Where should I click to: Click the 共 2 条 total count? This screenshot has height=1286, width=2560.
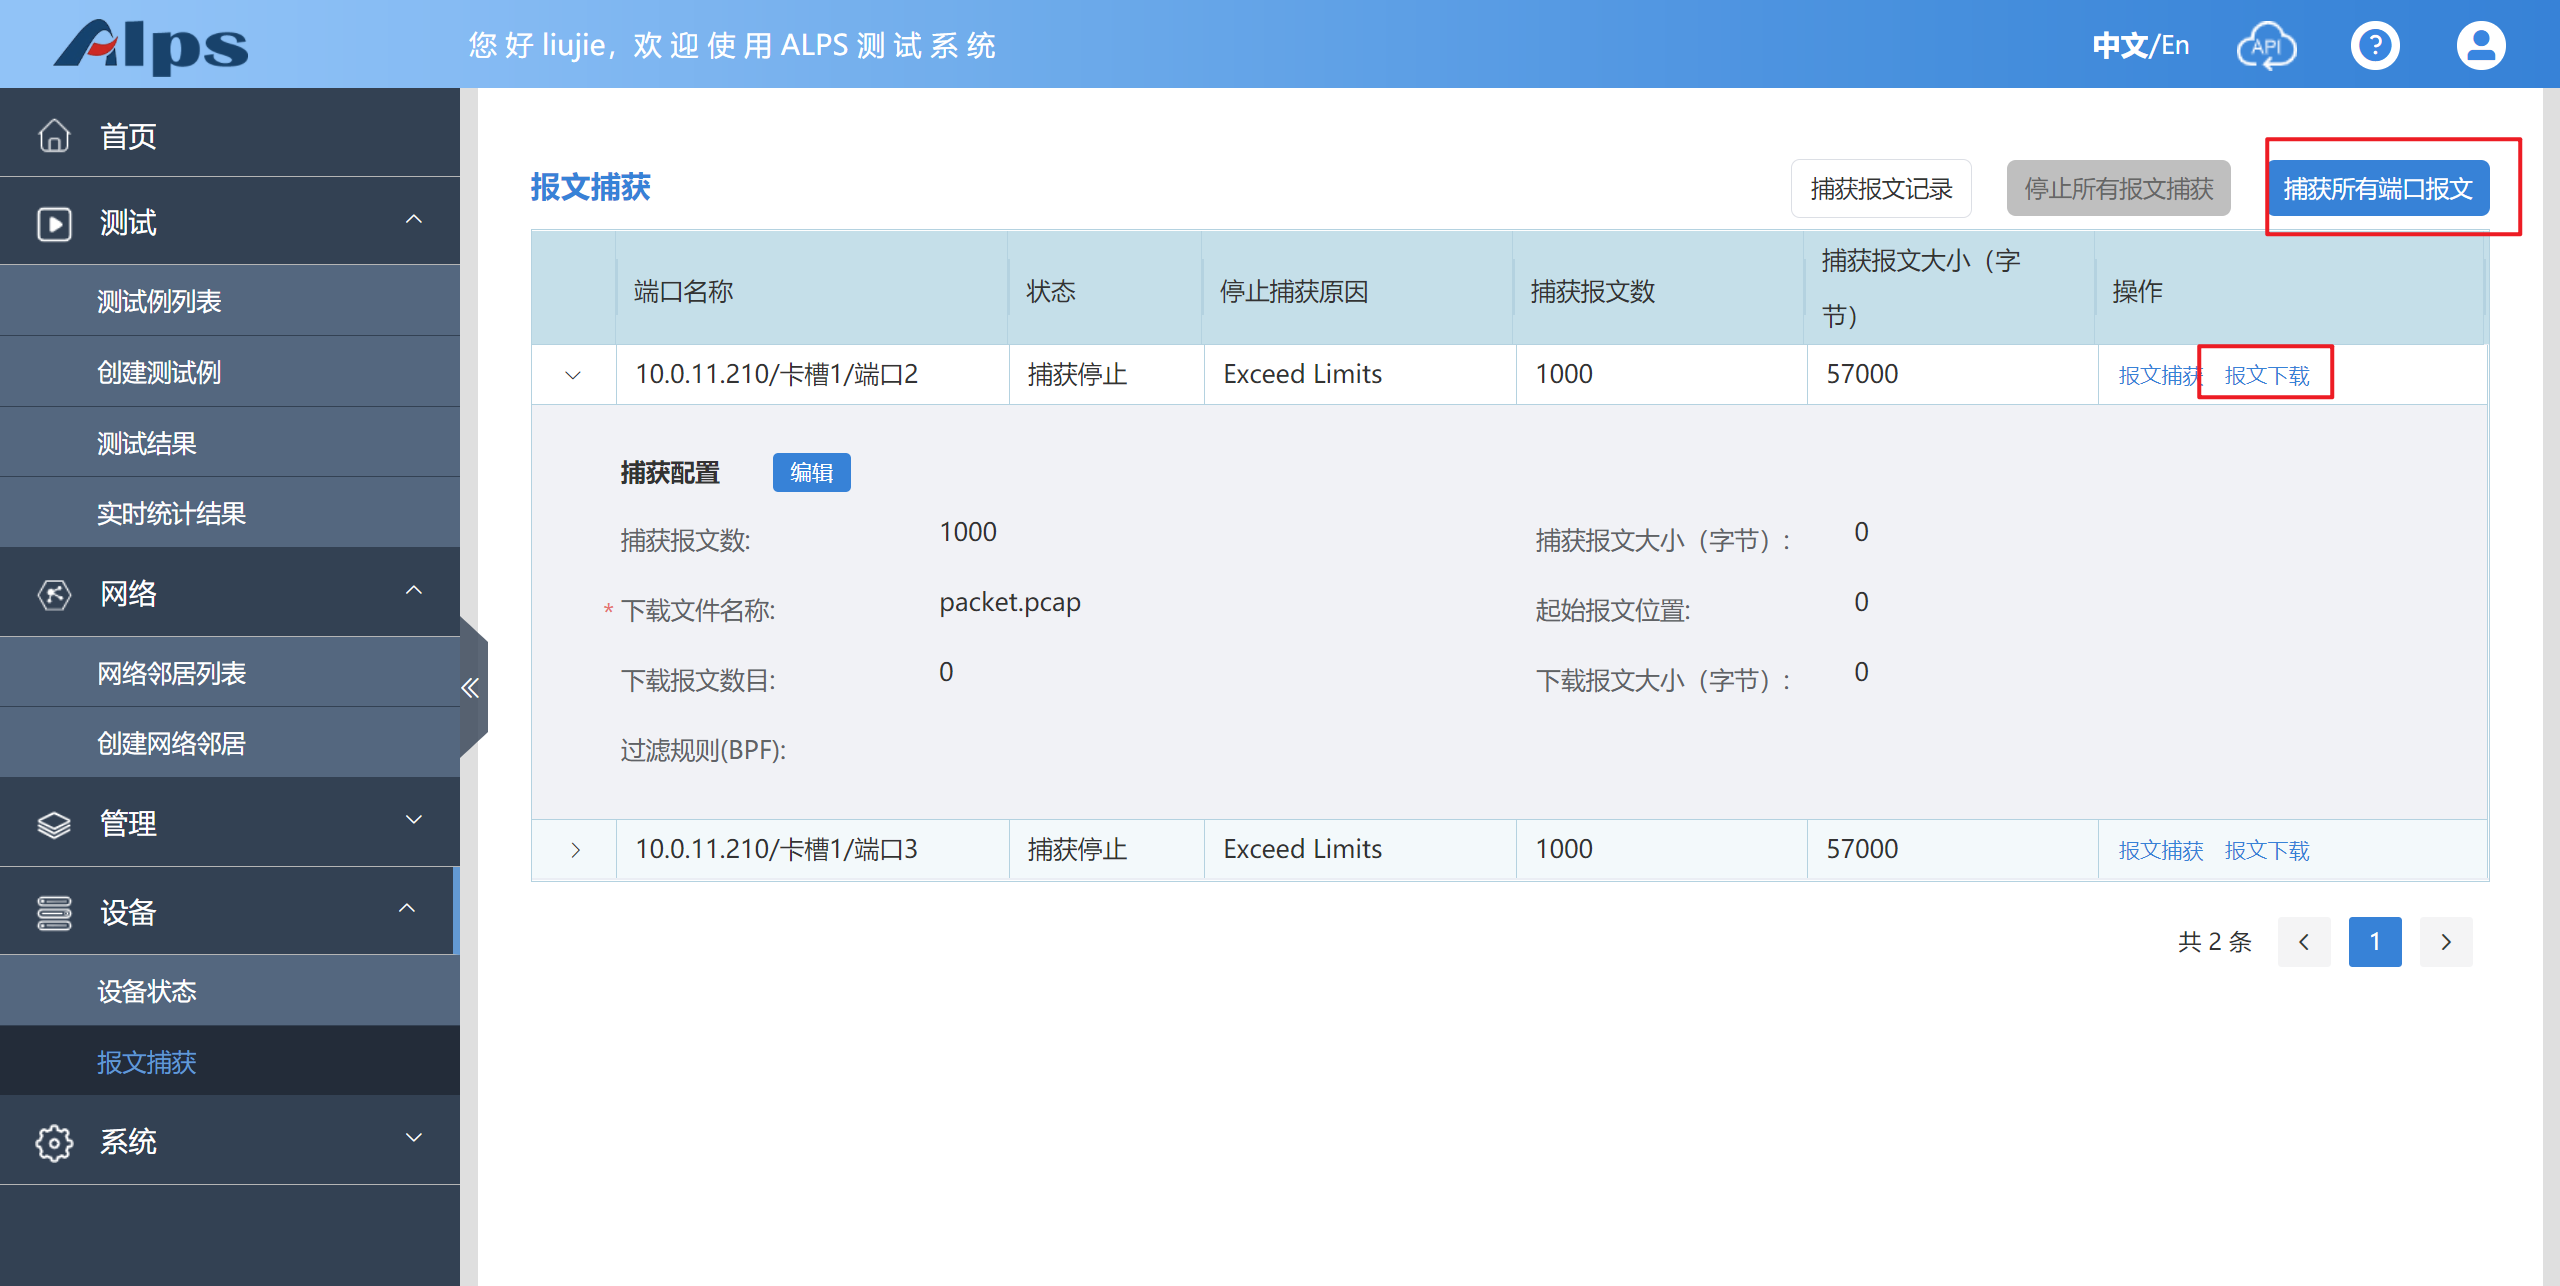(x=2214, y=942)
